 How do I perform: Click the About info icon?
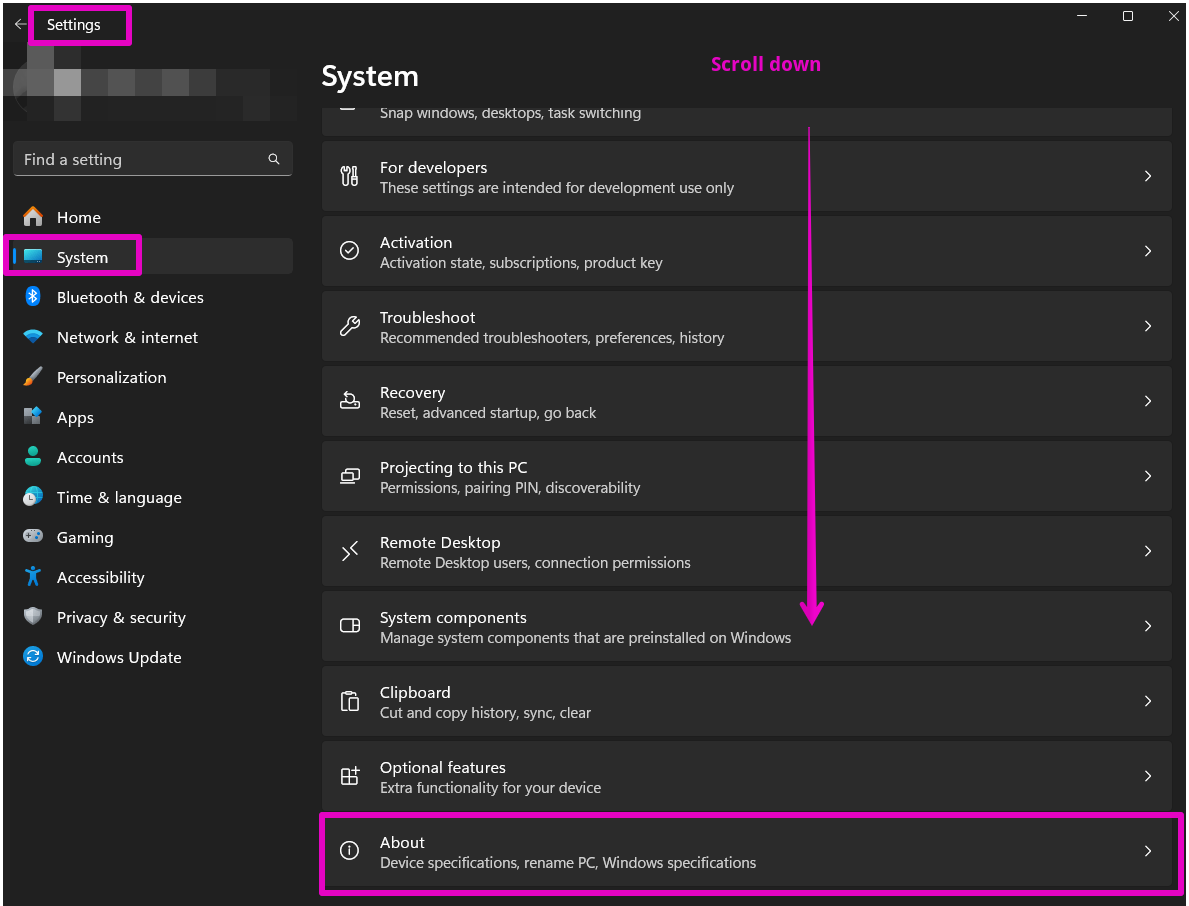(x=350, y=851)
